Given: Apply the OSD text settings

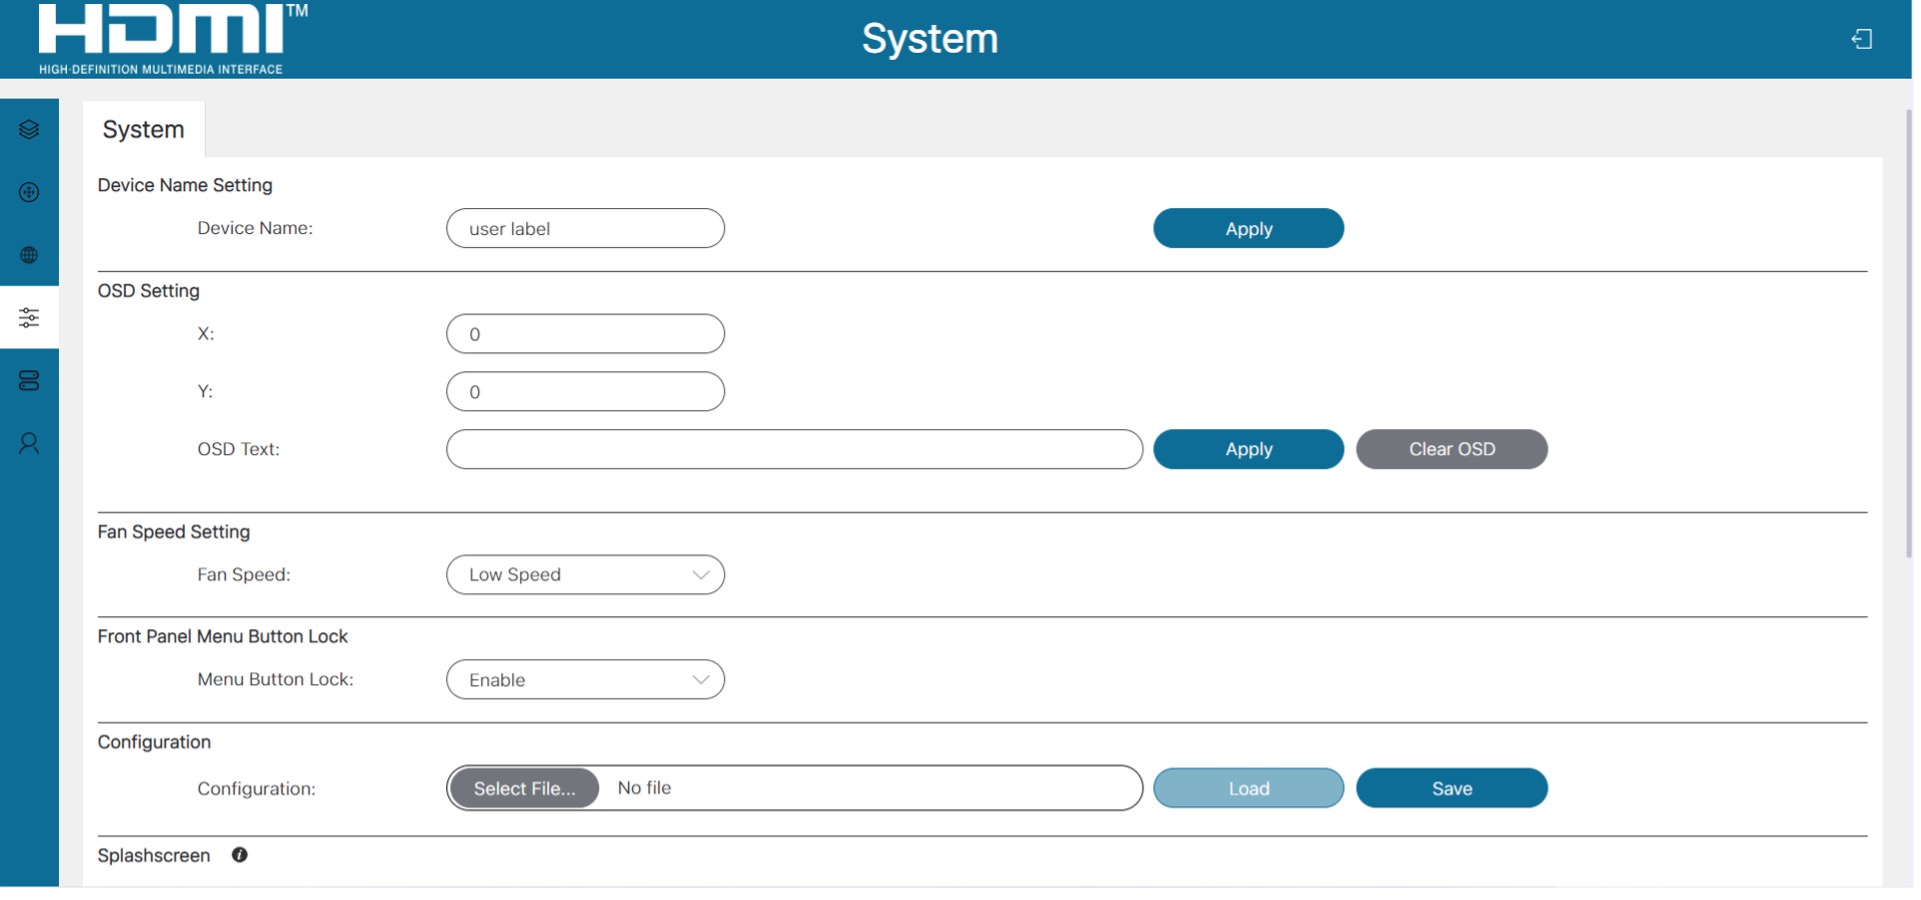Looking at the screenshot, I should (x=1248, y=450).
